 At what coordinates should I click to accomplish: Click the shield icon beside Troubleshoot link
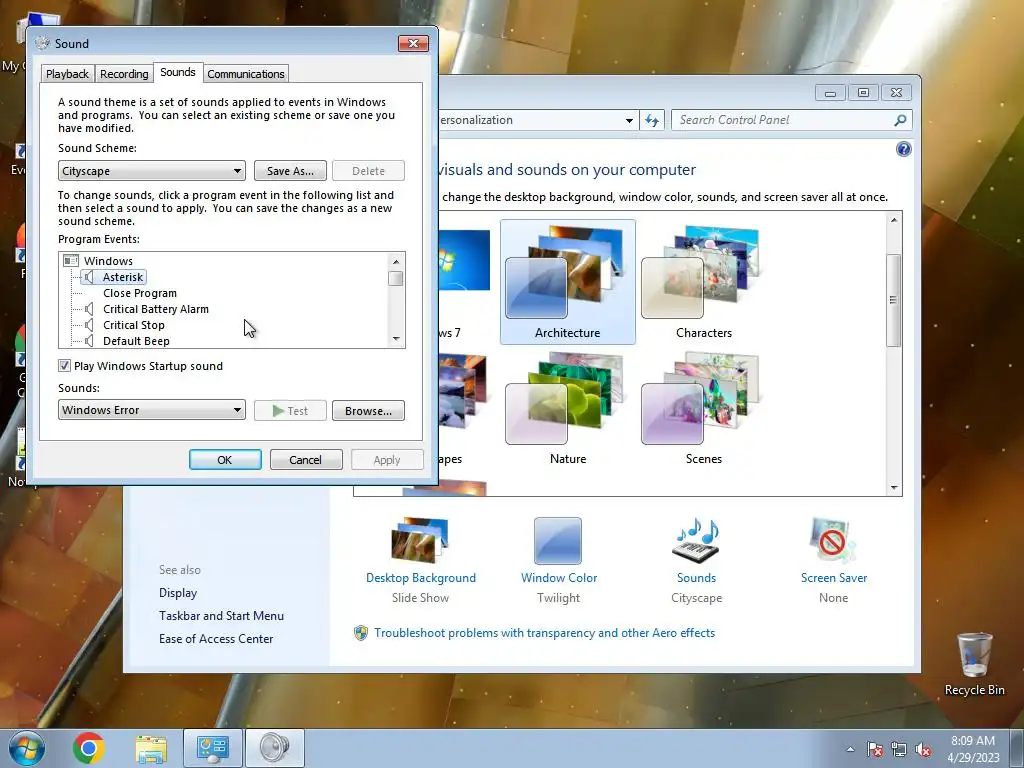(x=360, y=633)
